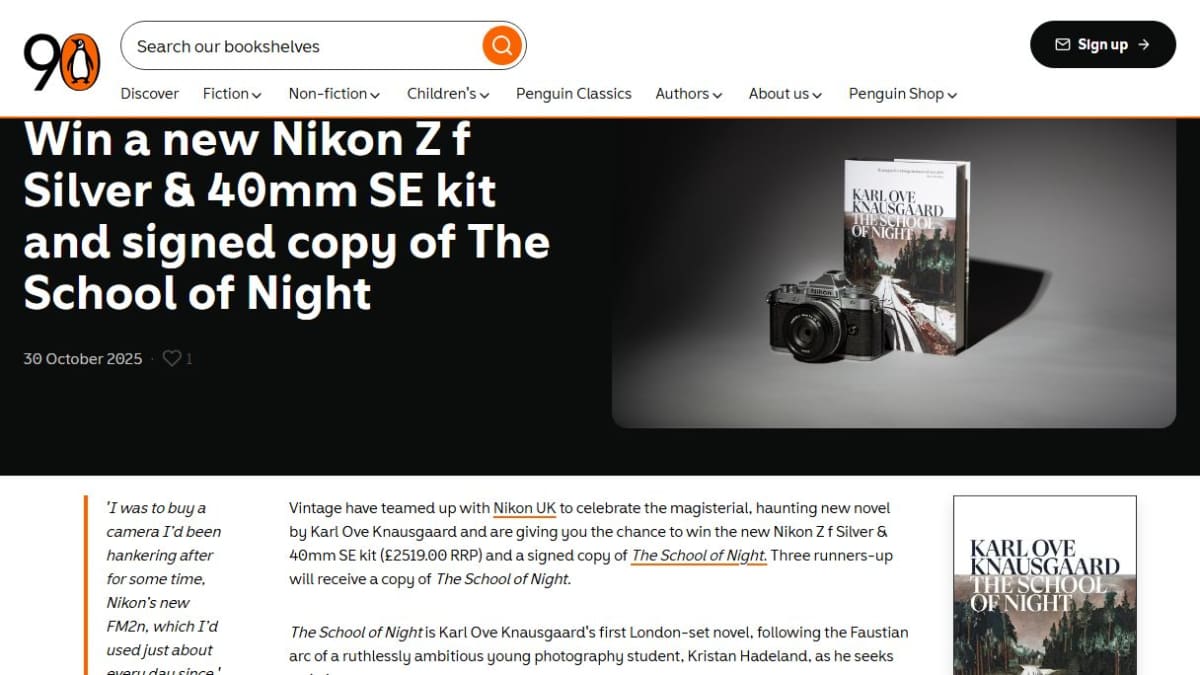Screen dimensions: 1200x675
Task: Click the Penguin 90 logo
Action: [x=62, y=62]
